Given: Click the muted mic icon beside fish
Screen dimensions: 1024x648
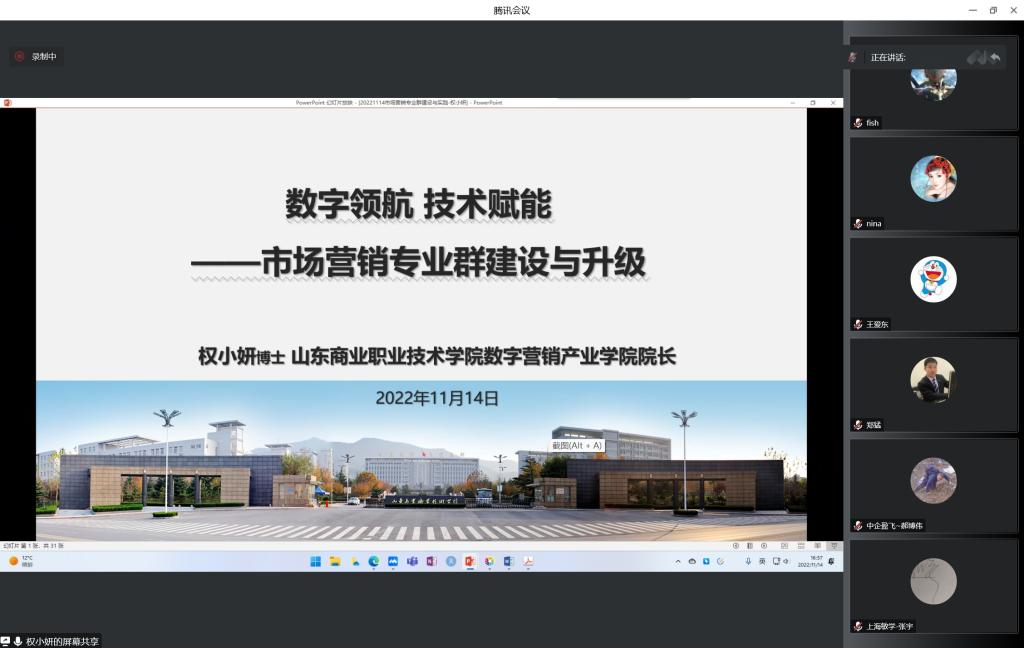Looking at the screenshot, I should coord(858,123).
